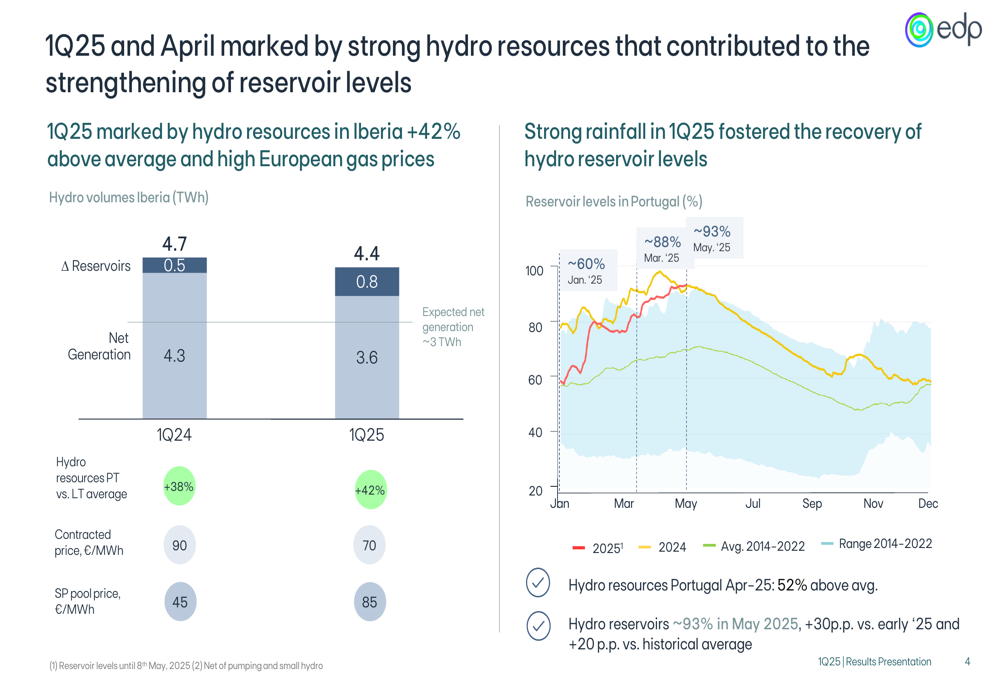Click the SP pool price 85 bubble
Image resolution: width=1000 pixels, height=685 pixels.
(x=369, y=602)
